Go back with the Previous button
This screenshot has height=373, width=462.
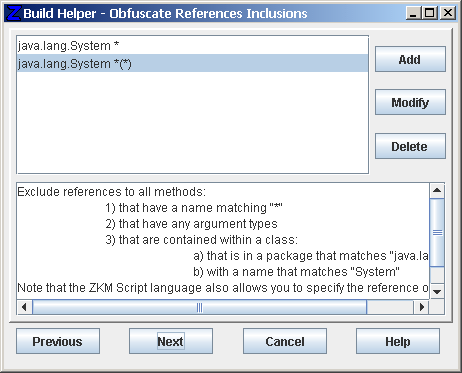click(x=58, y=341)
